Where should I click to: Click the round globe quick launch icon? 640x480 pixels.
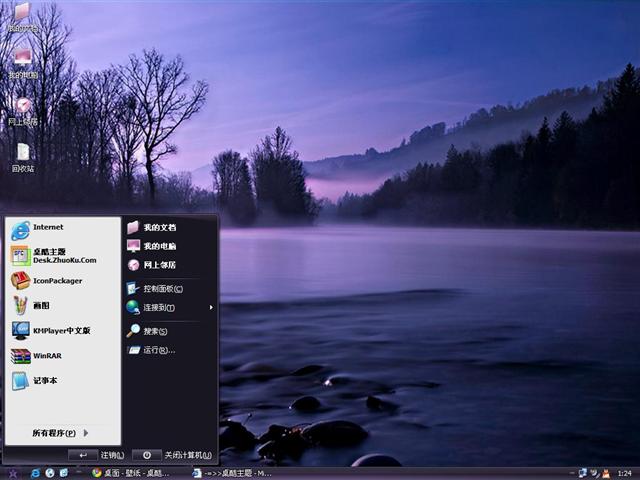(50, 473)
